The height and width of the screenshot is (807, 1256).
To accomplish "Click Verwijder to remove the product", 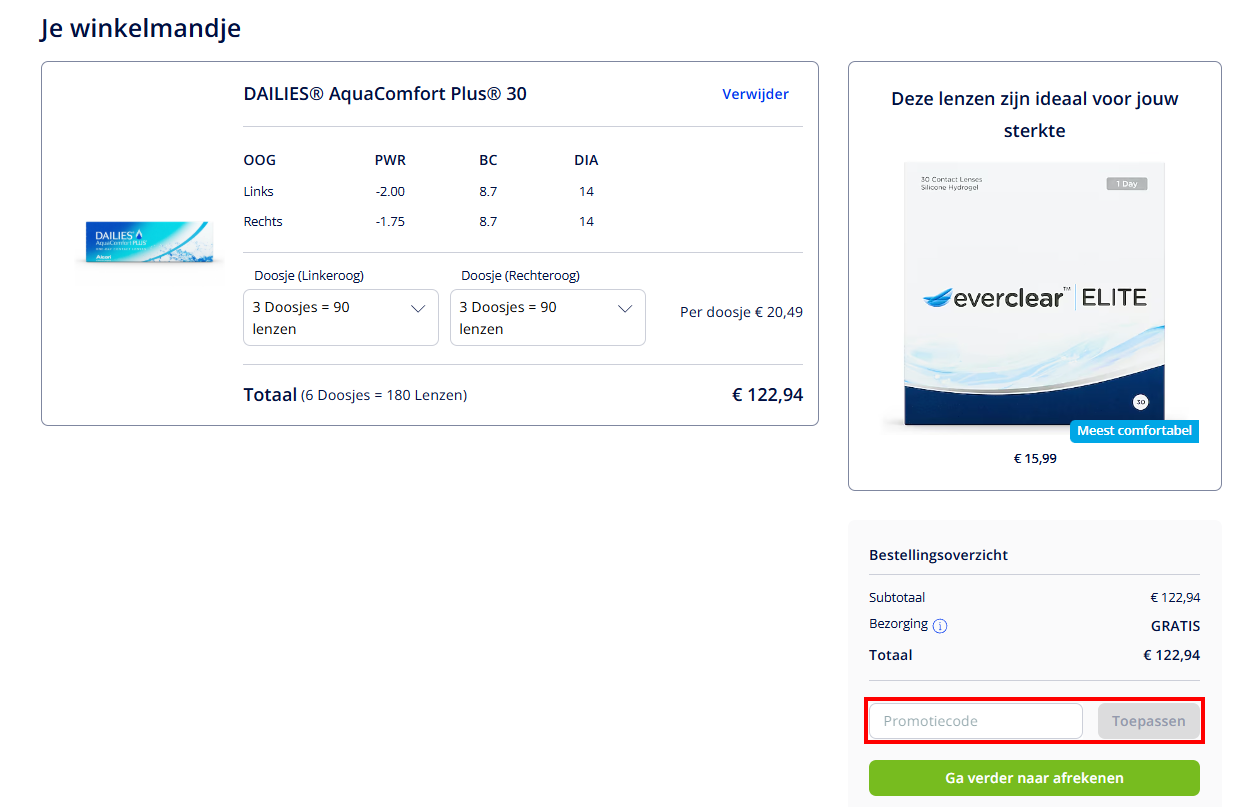I will (x=755, y=94).
